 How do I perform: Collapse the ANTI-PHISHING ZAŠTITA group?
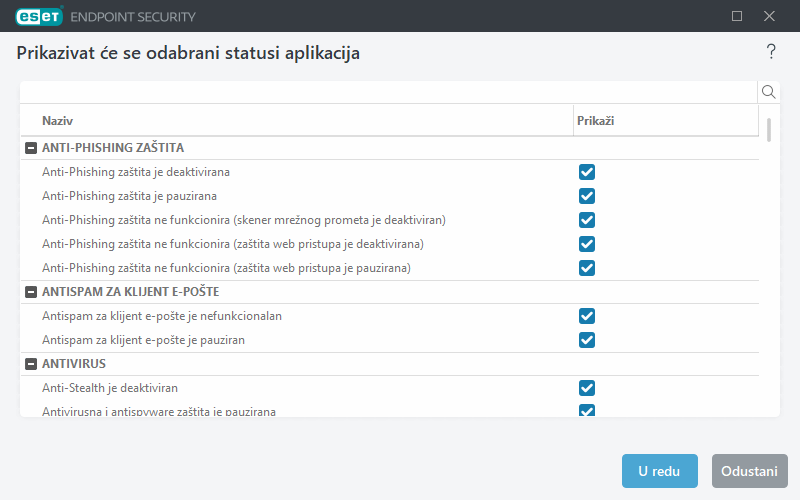click(31, 148)
